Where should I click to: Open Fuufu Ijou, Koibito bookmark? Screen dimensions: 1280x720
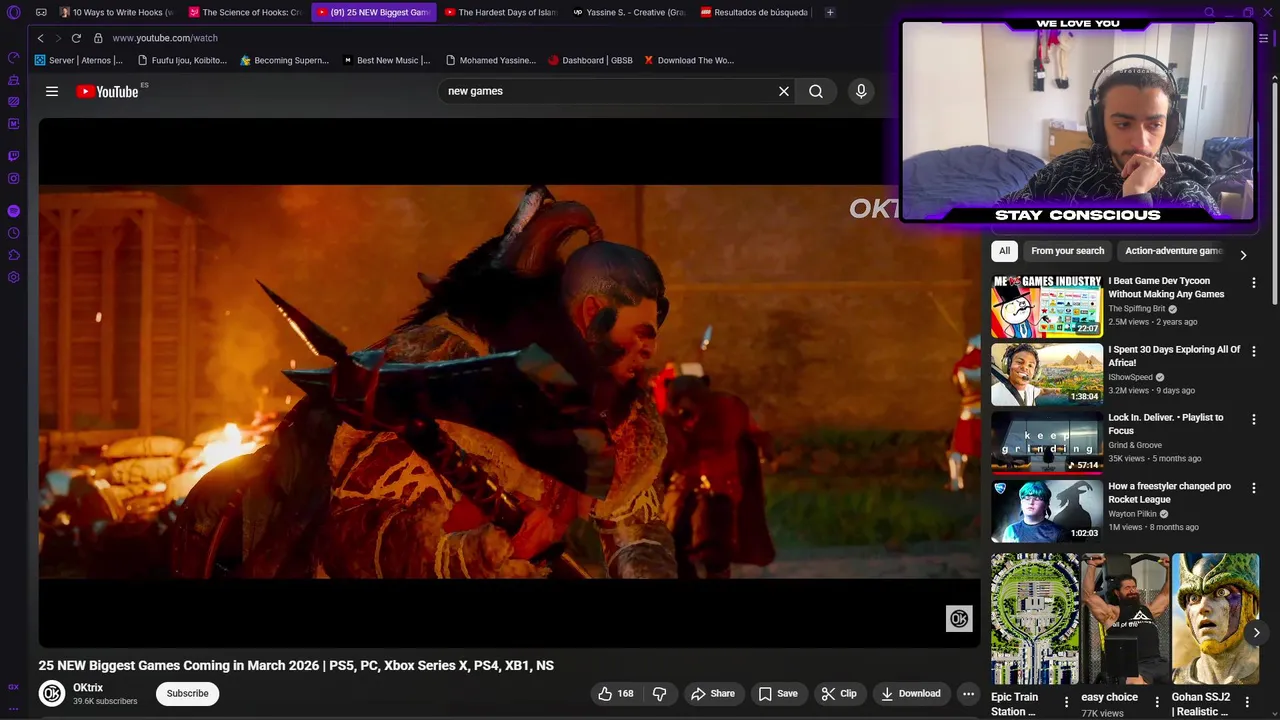pos(182,60)
